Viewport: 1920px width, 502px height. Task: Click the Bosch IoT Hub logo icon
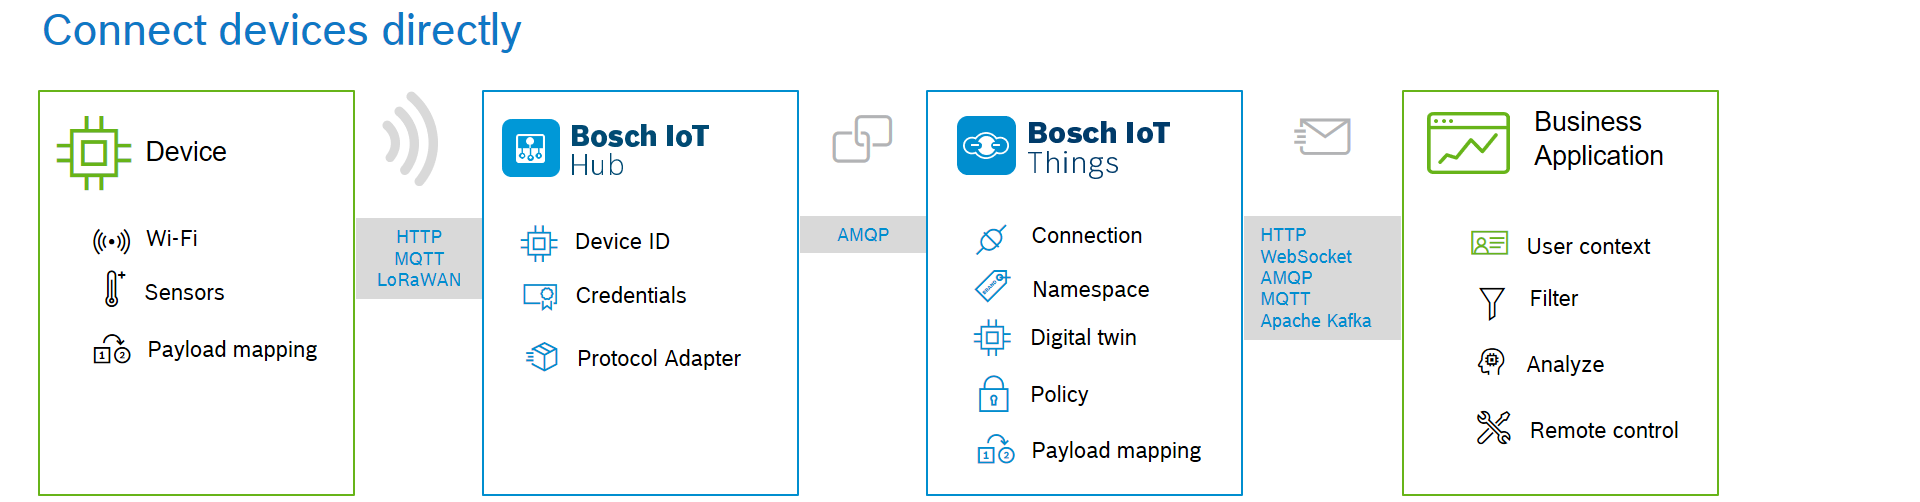pos(530,148)
